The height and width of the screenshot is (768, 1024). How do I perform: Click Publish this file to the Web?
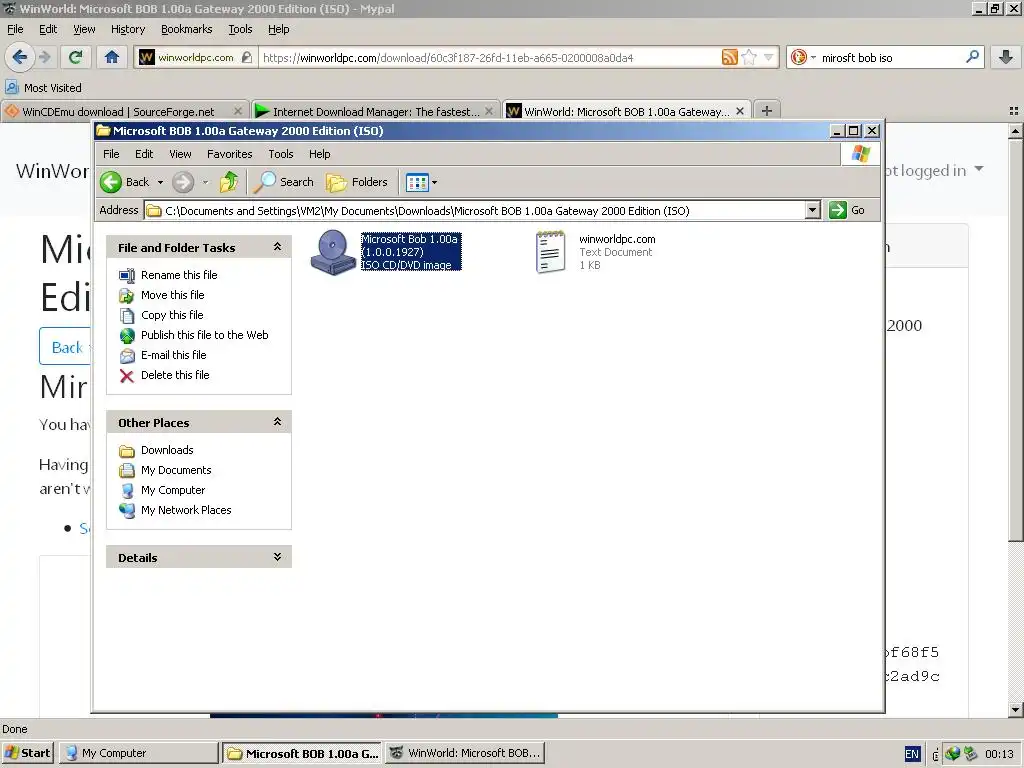[x=204, y=335]
